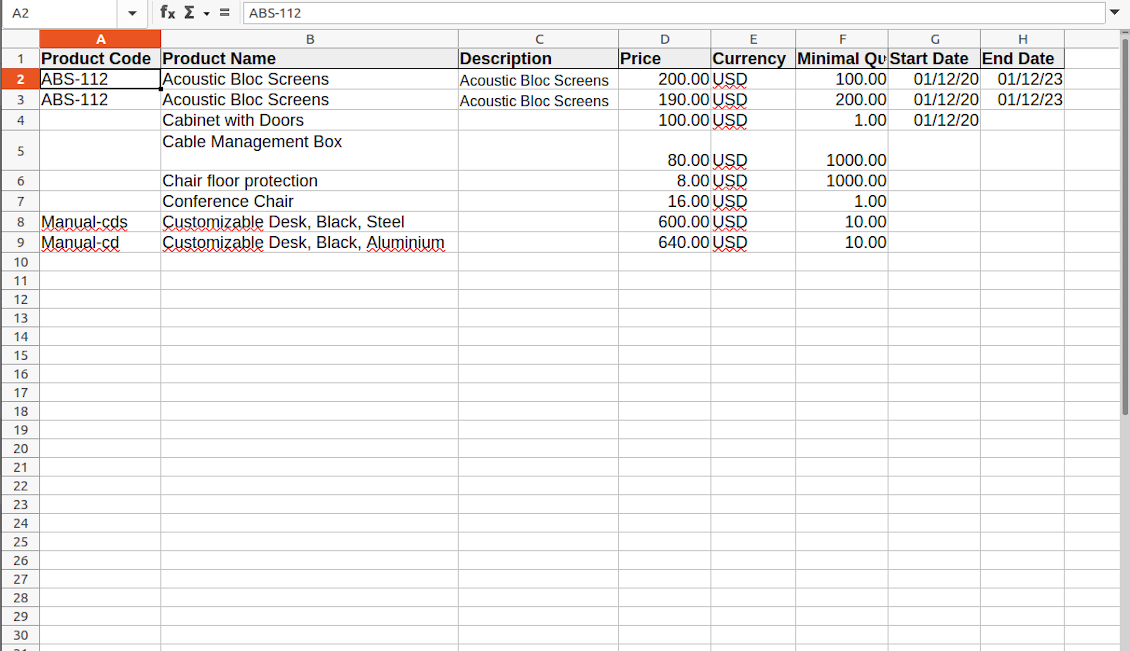1130x651 pixels.
Task: Select row 1 header
Action: click(20, 58)
